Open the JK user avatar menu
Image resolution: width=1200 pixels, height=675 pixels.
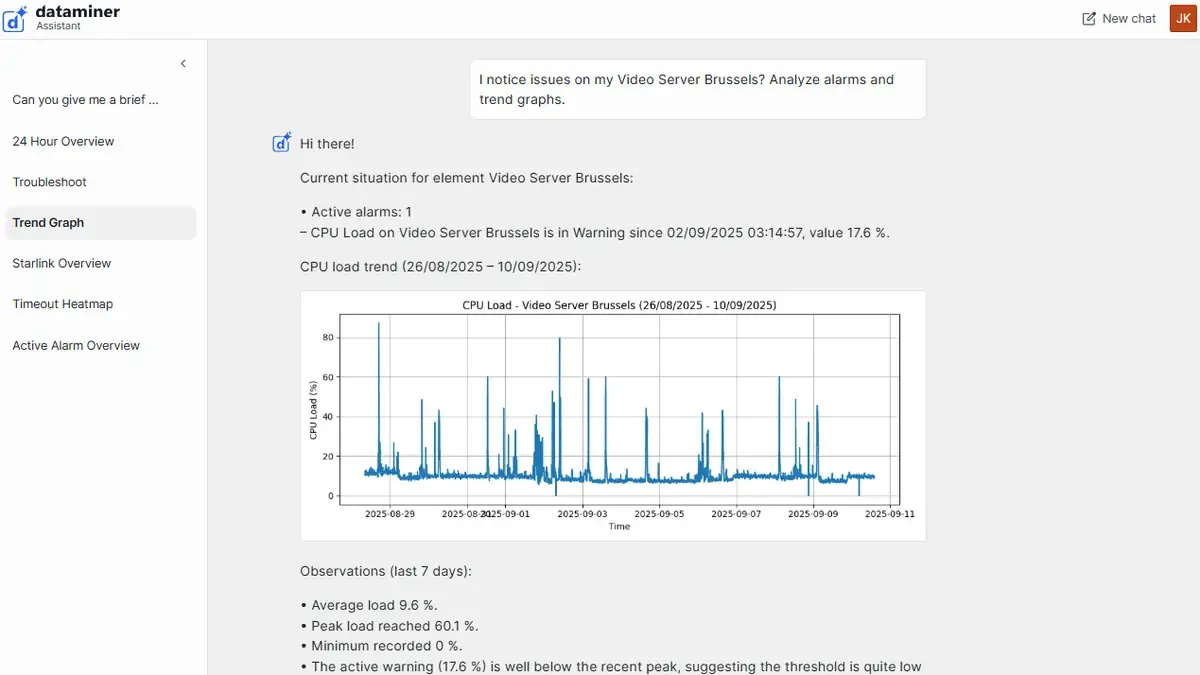point(1183,18)
